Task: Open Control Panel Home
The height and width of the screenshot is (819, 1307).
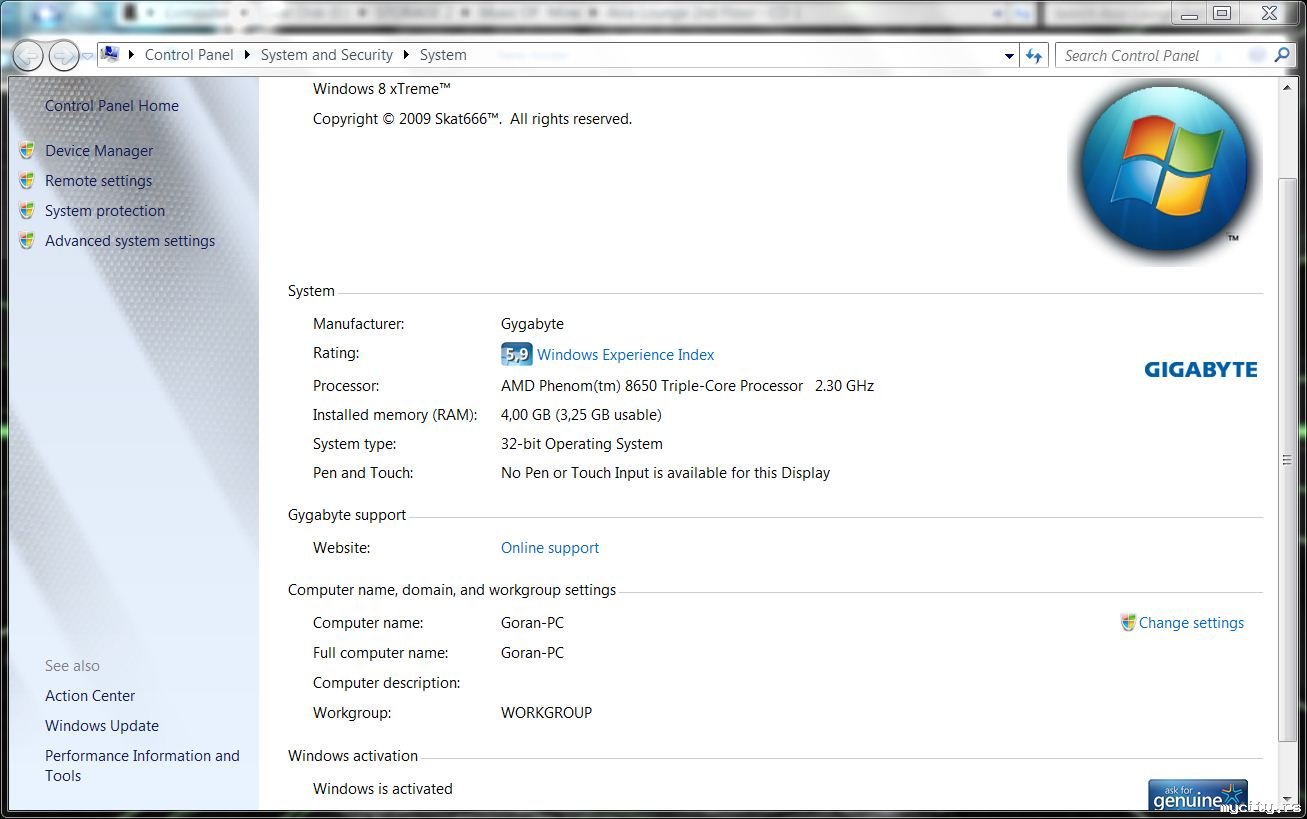Action: click(112, 106)
